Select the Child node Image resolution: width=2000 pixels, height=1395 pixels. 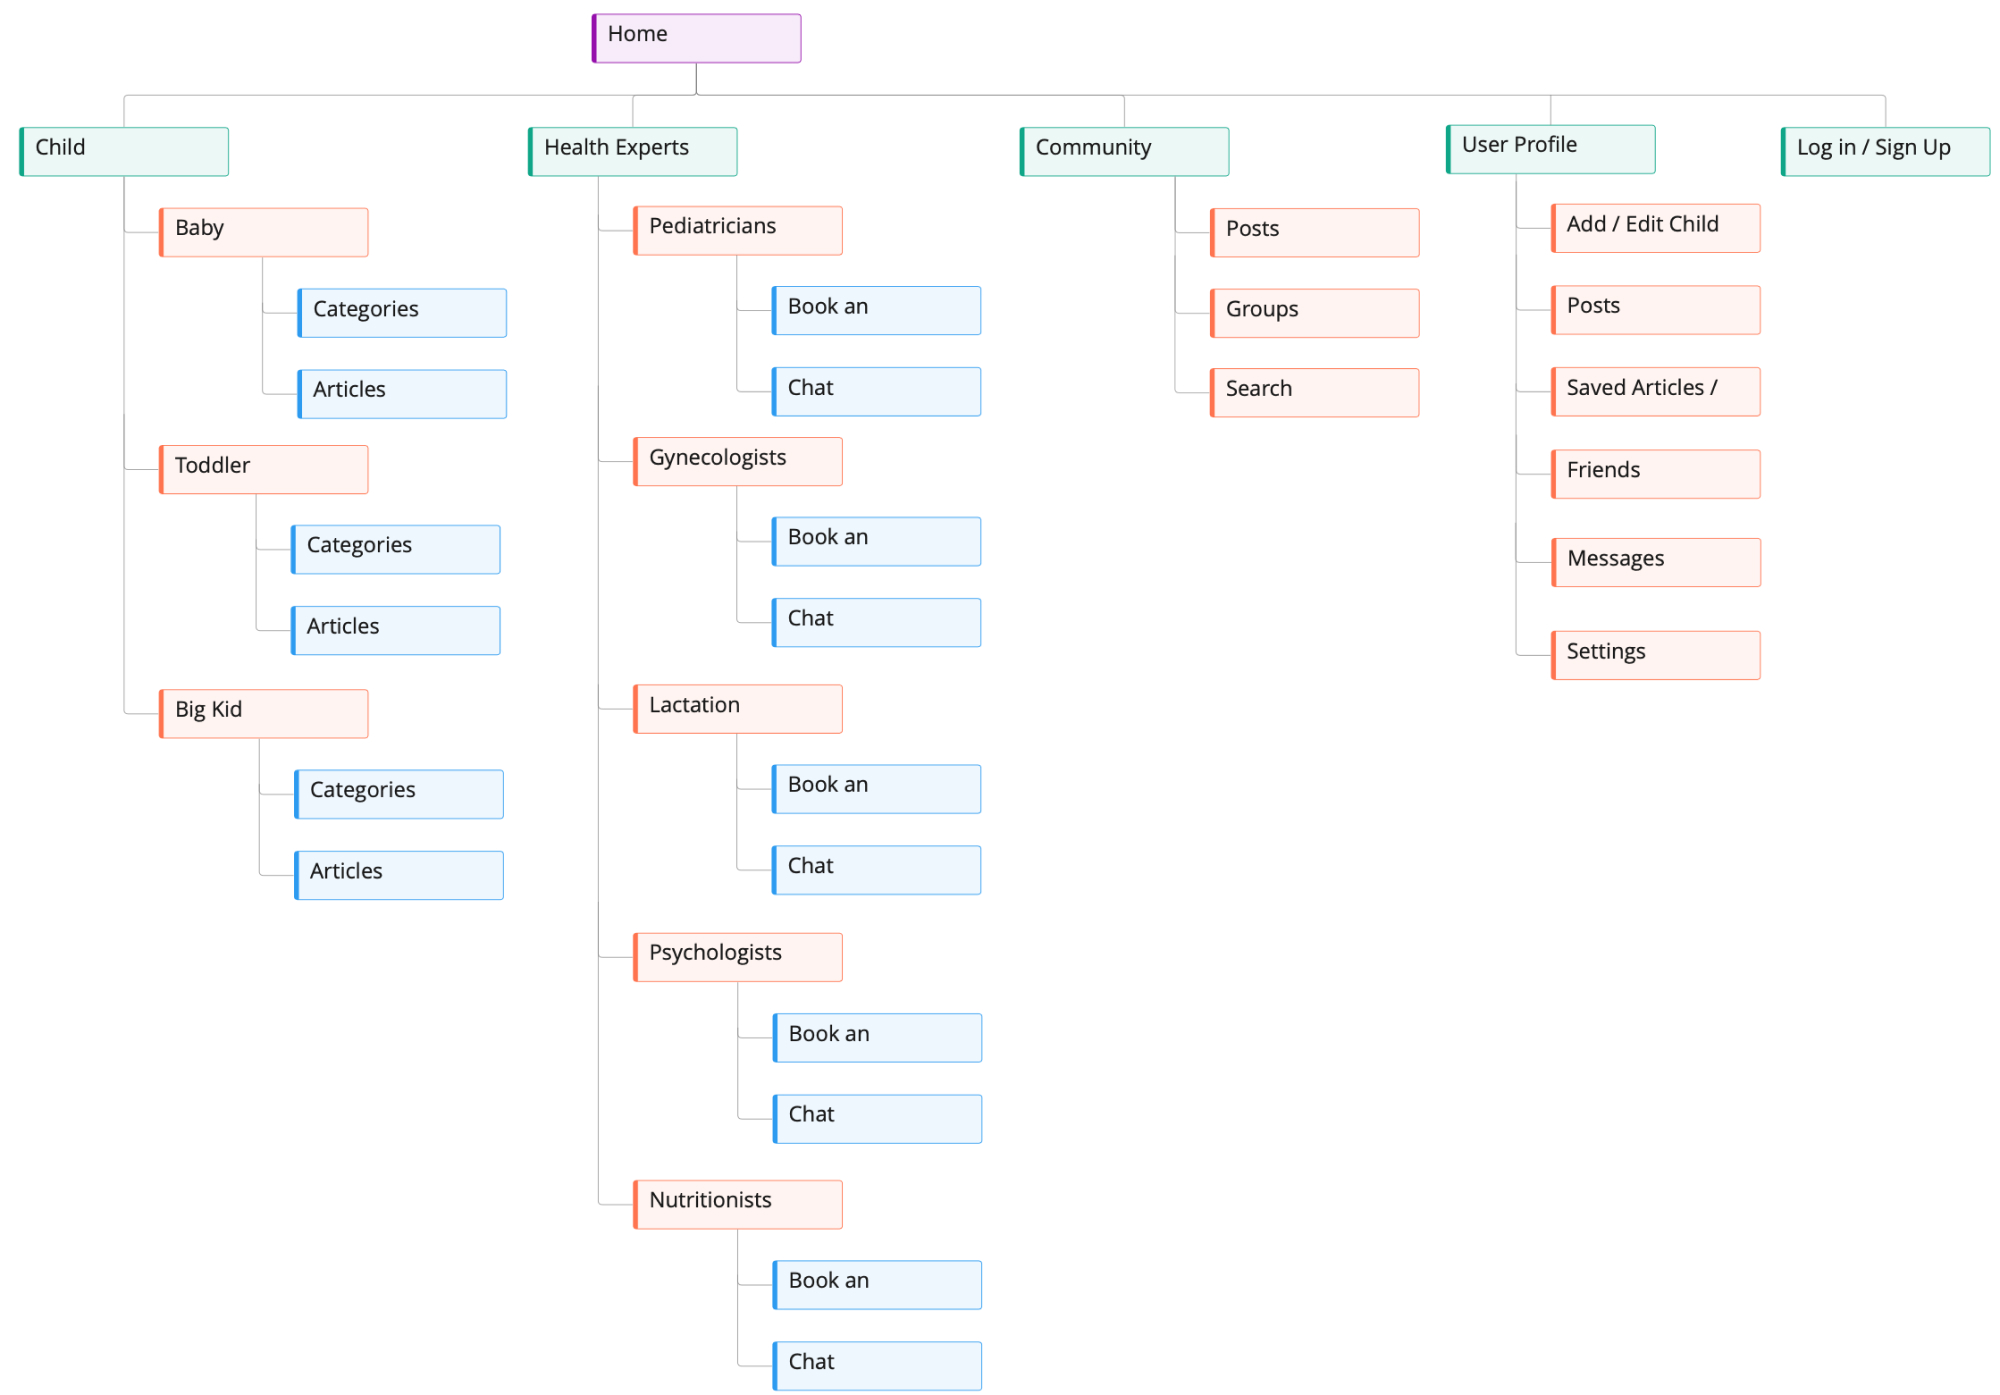pos(124,151)
